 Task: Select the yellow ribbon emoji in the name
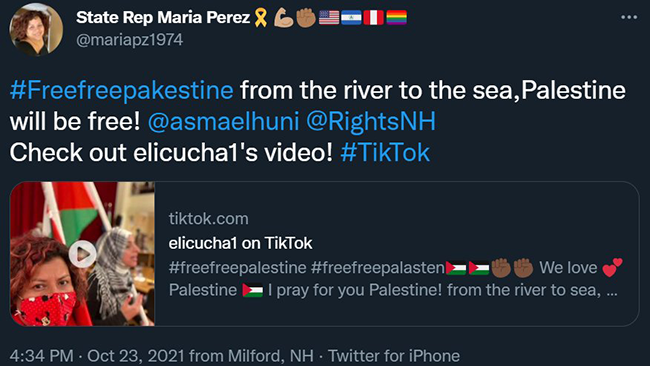click(x=261, y=18)
